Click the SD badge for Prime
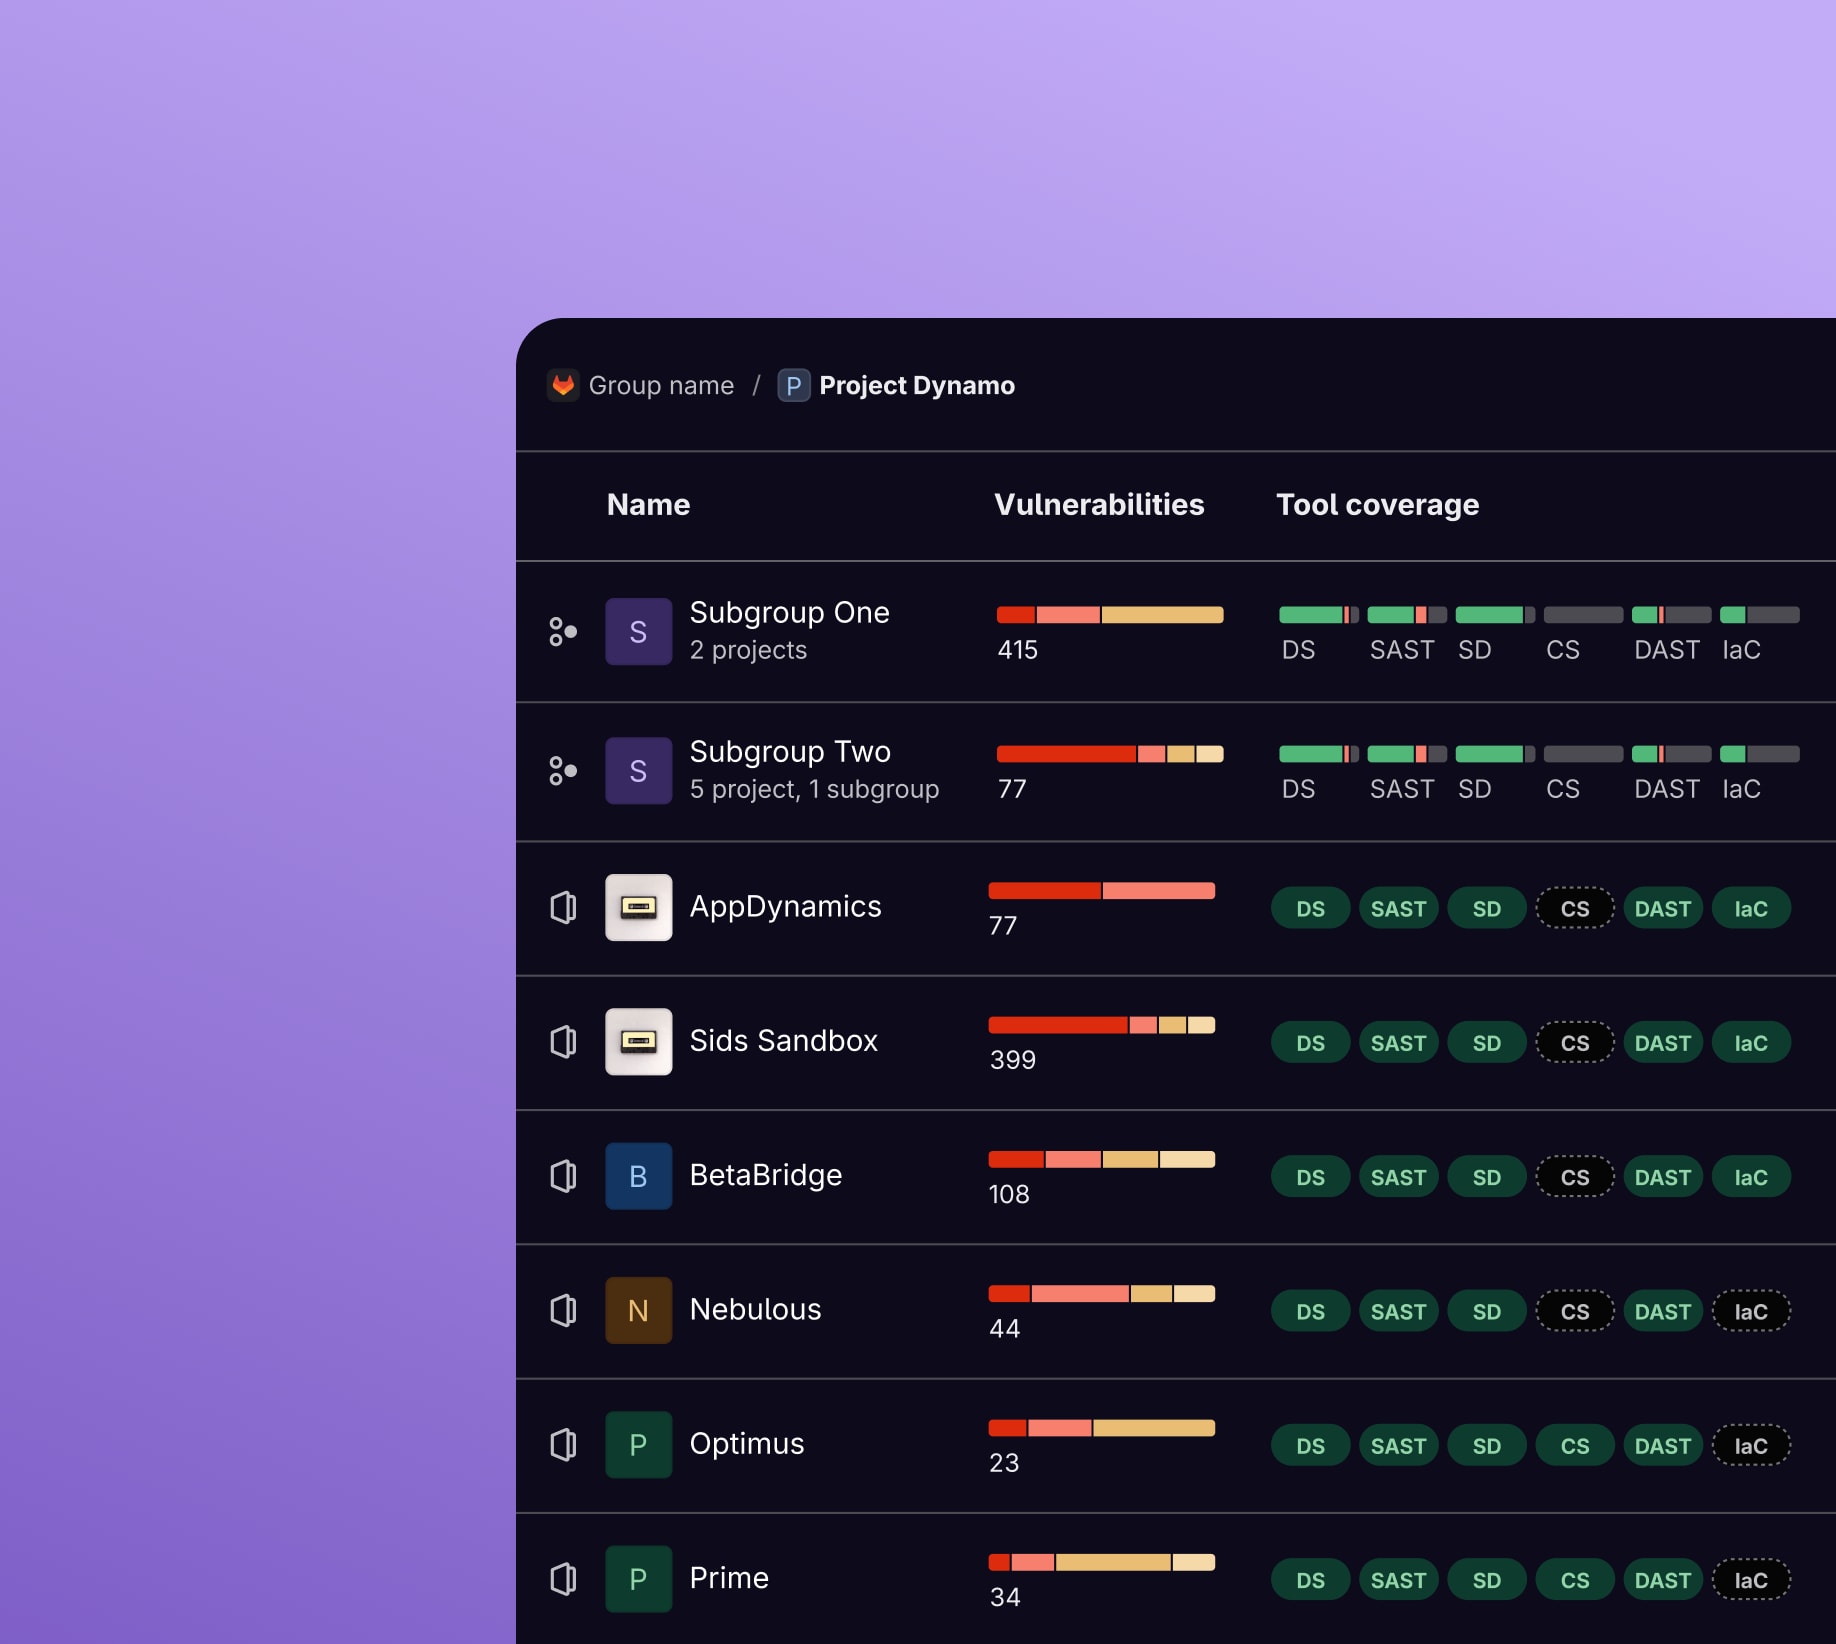 1487,1580
